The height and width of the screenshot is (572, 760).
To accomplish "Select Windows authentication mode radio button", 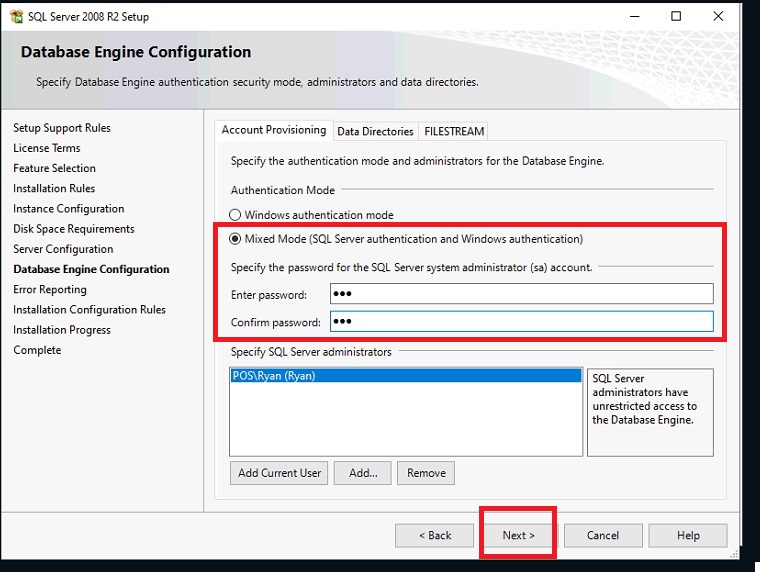I will tap(236, 215).
